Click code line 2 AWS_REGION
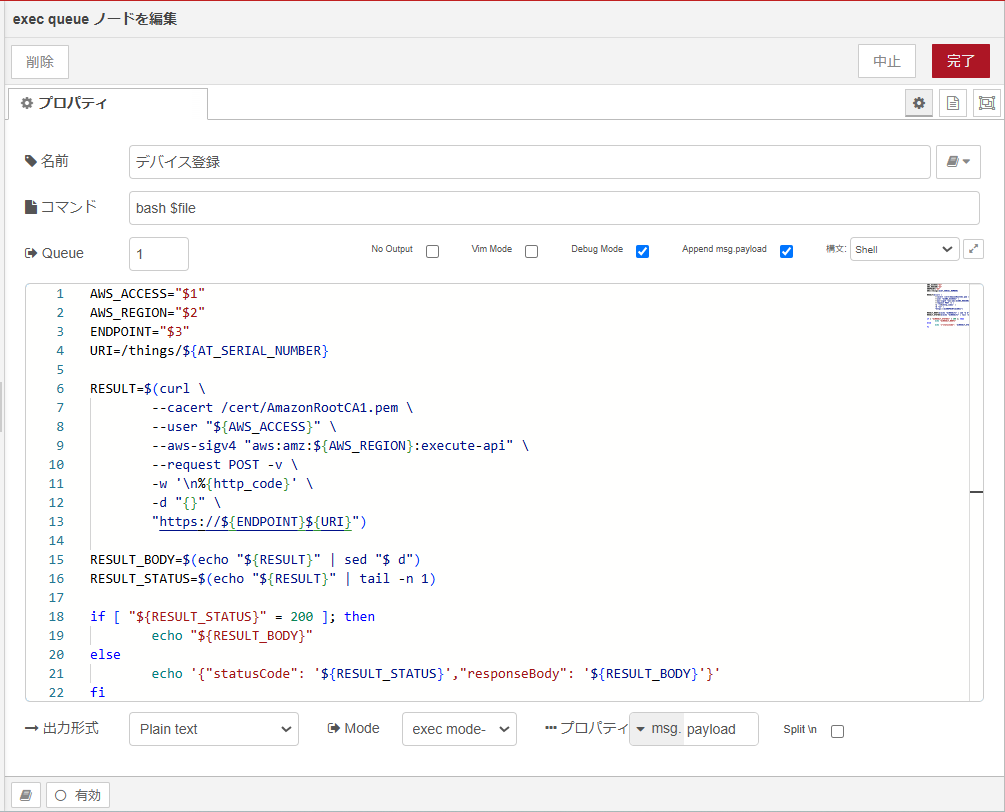This screenshot has height=812, width=1005. tap(147, 313)
